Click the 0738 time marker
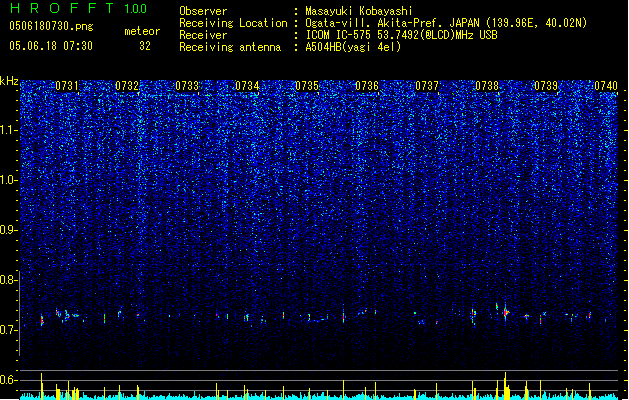629x400 pixels. point(487,86)
